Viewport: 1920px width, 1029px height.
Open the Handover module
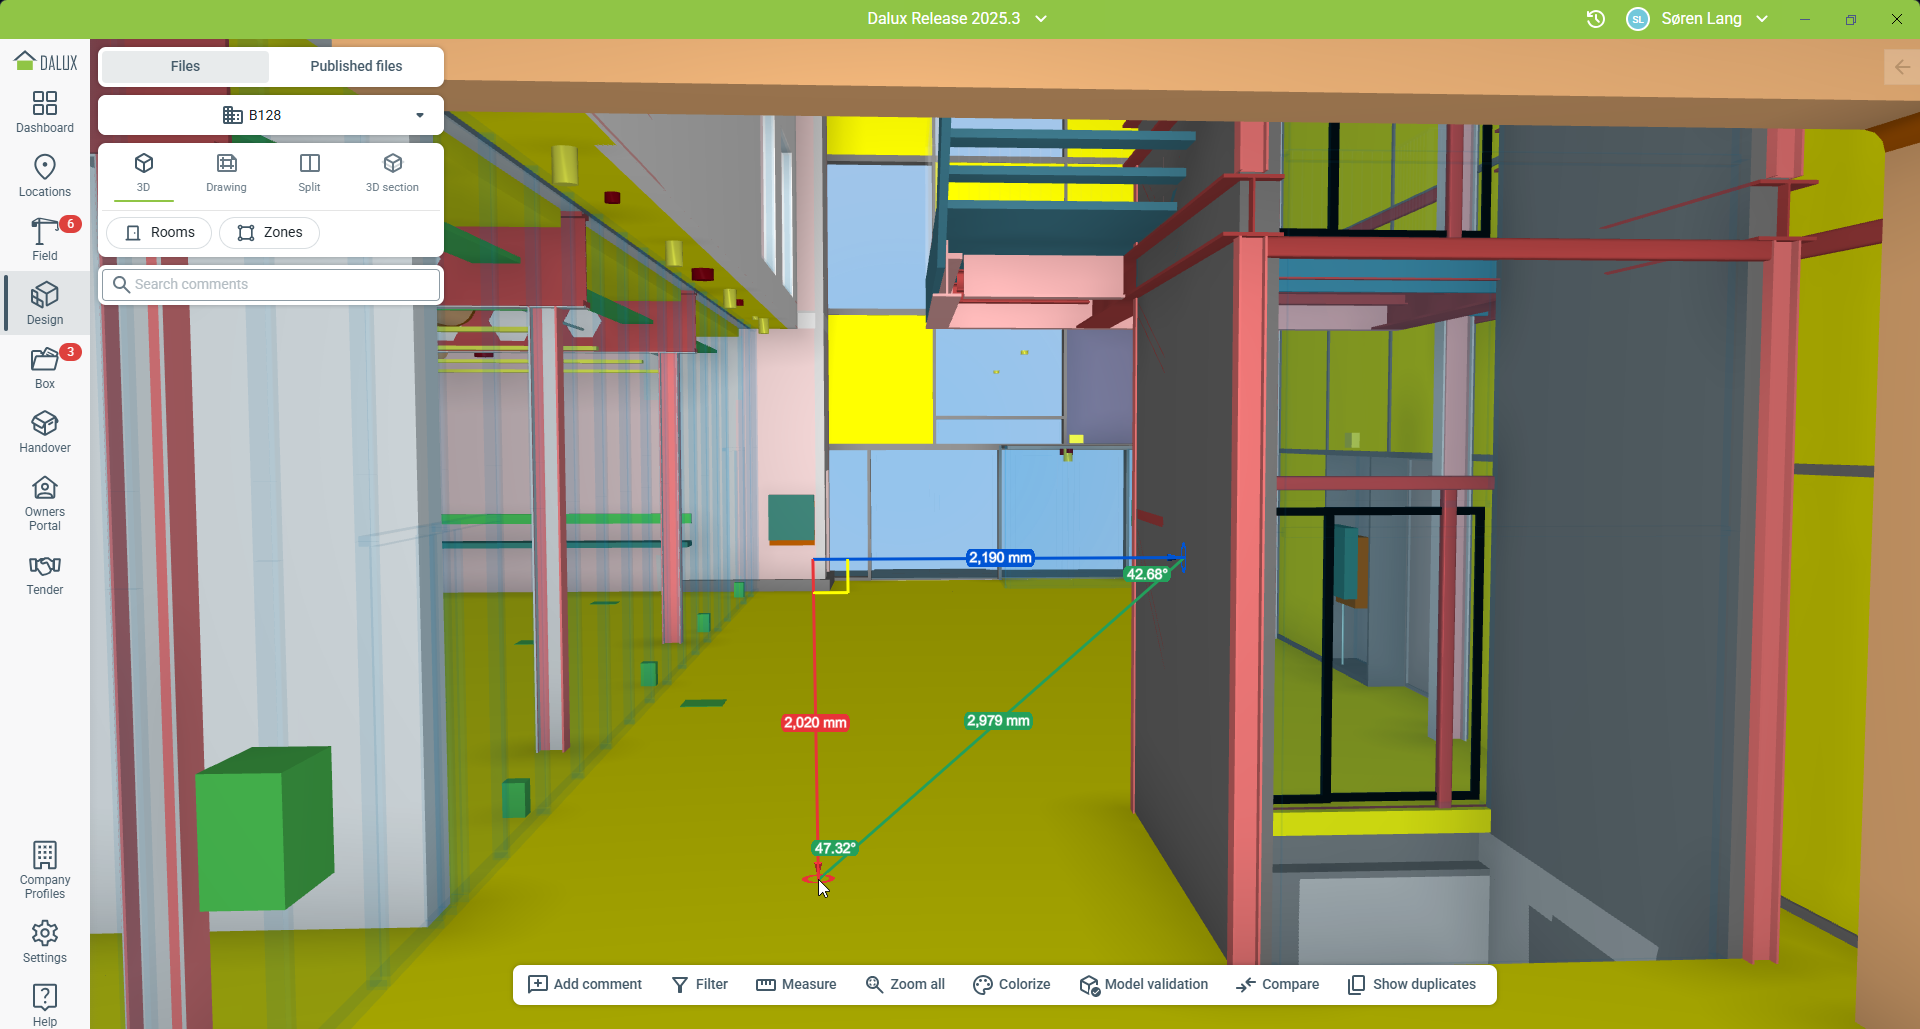click(x=45, y=432)
